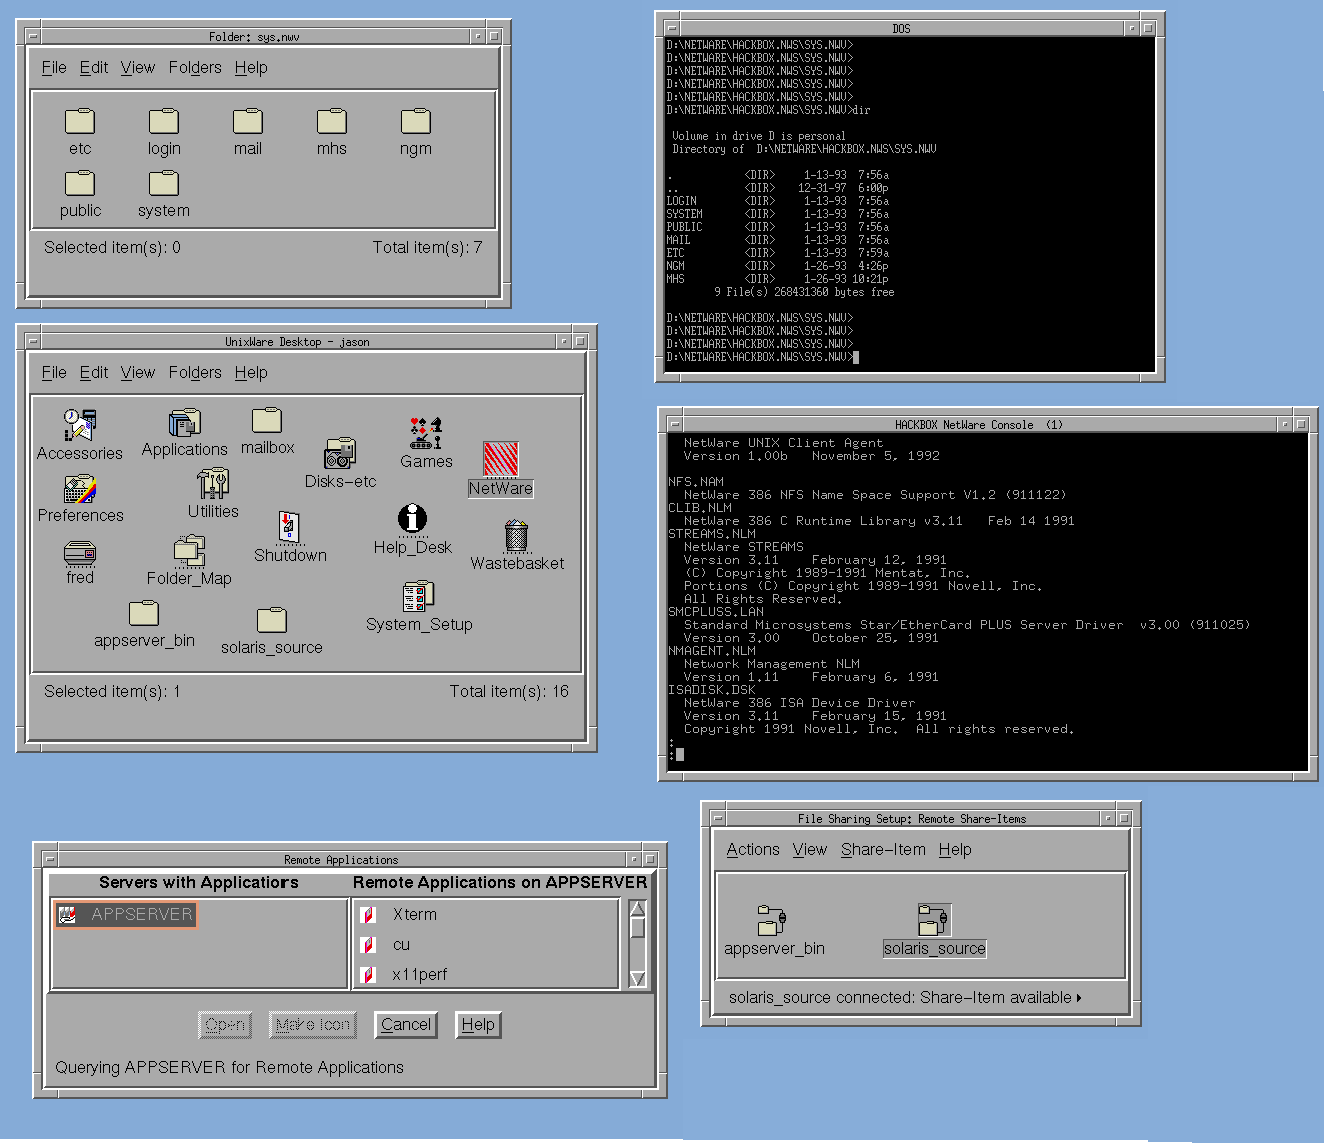Select the solaris_source share item

tap(934, 920)
